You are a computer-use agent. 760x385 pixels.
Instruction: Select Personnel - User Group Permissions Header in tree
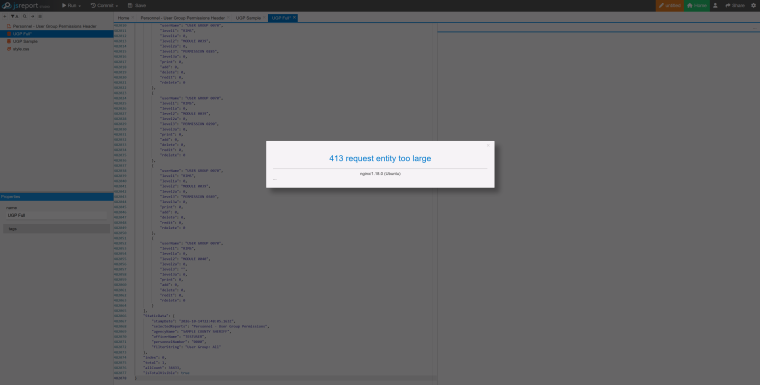tap(54, 26)
